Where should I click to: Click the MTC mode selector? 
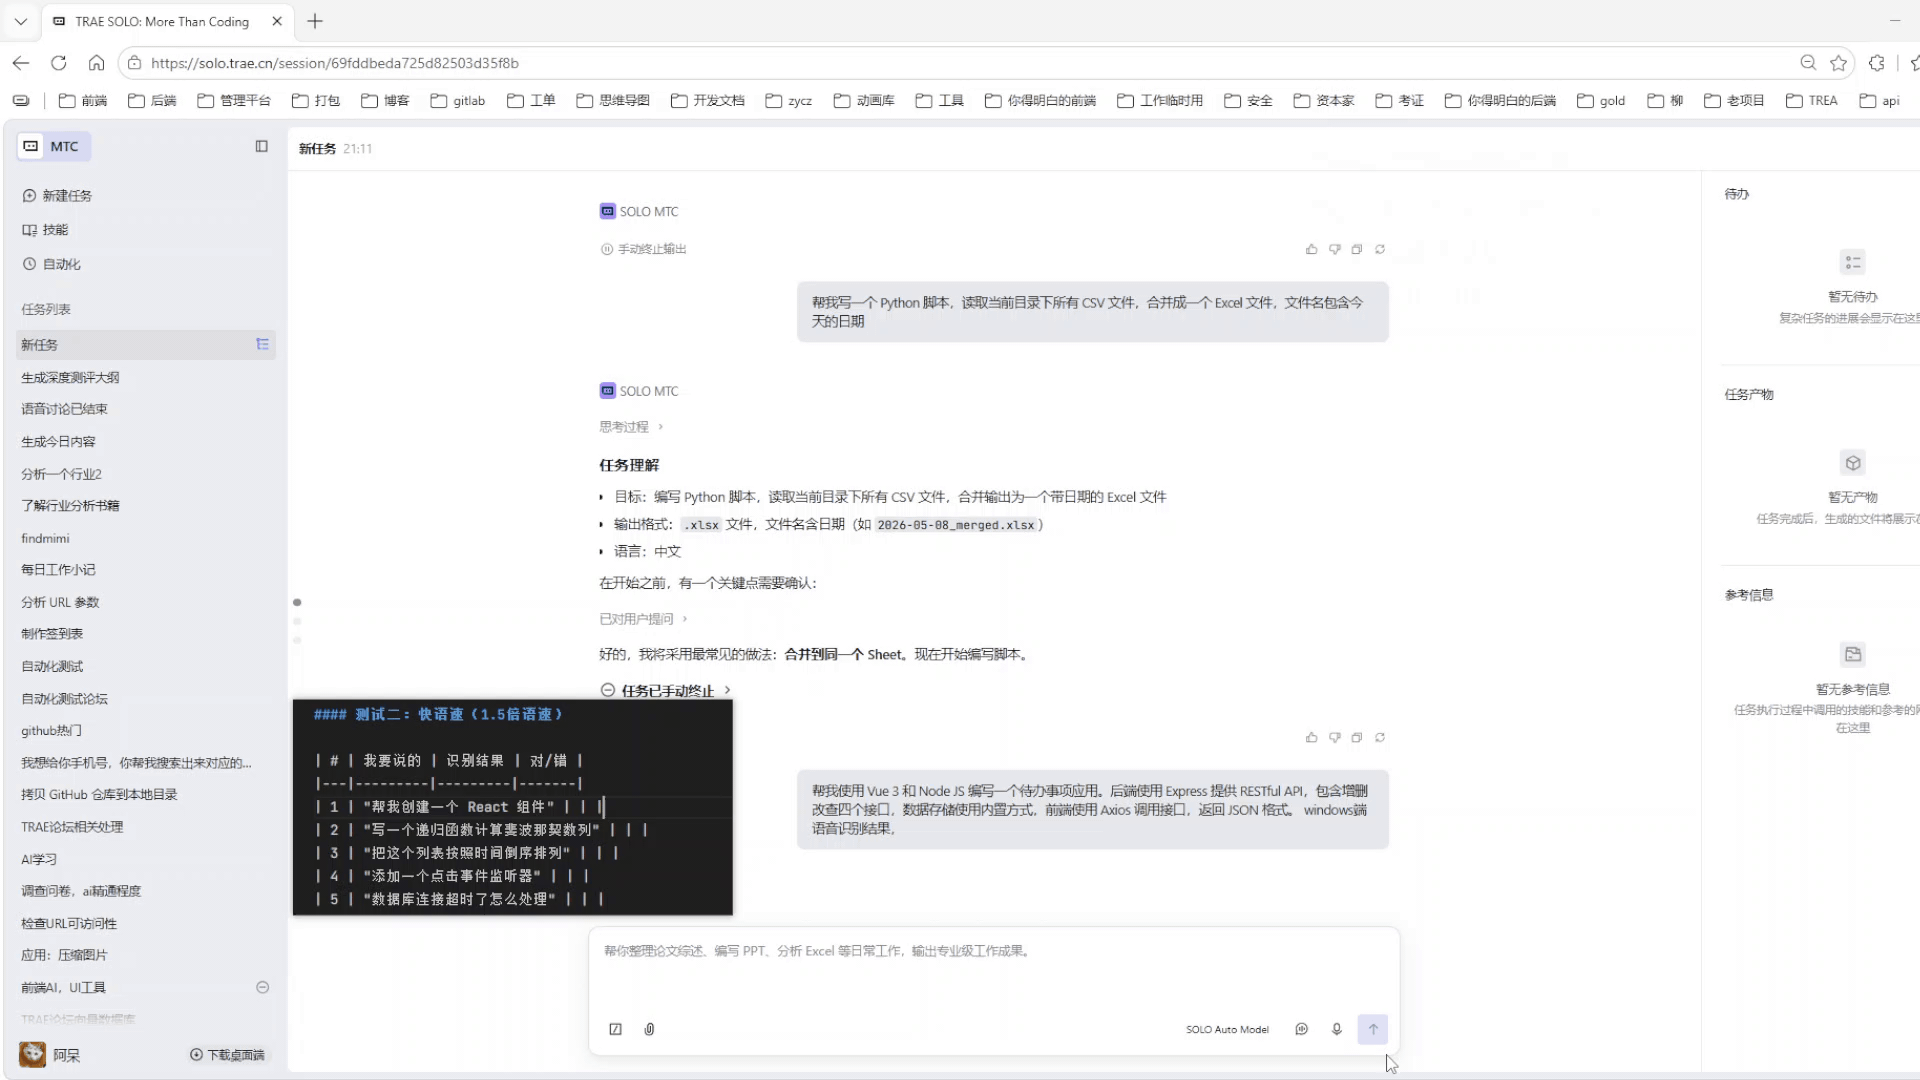[x=53, y=146]
